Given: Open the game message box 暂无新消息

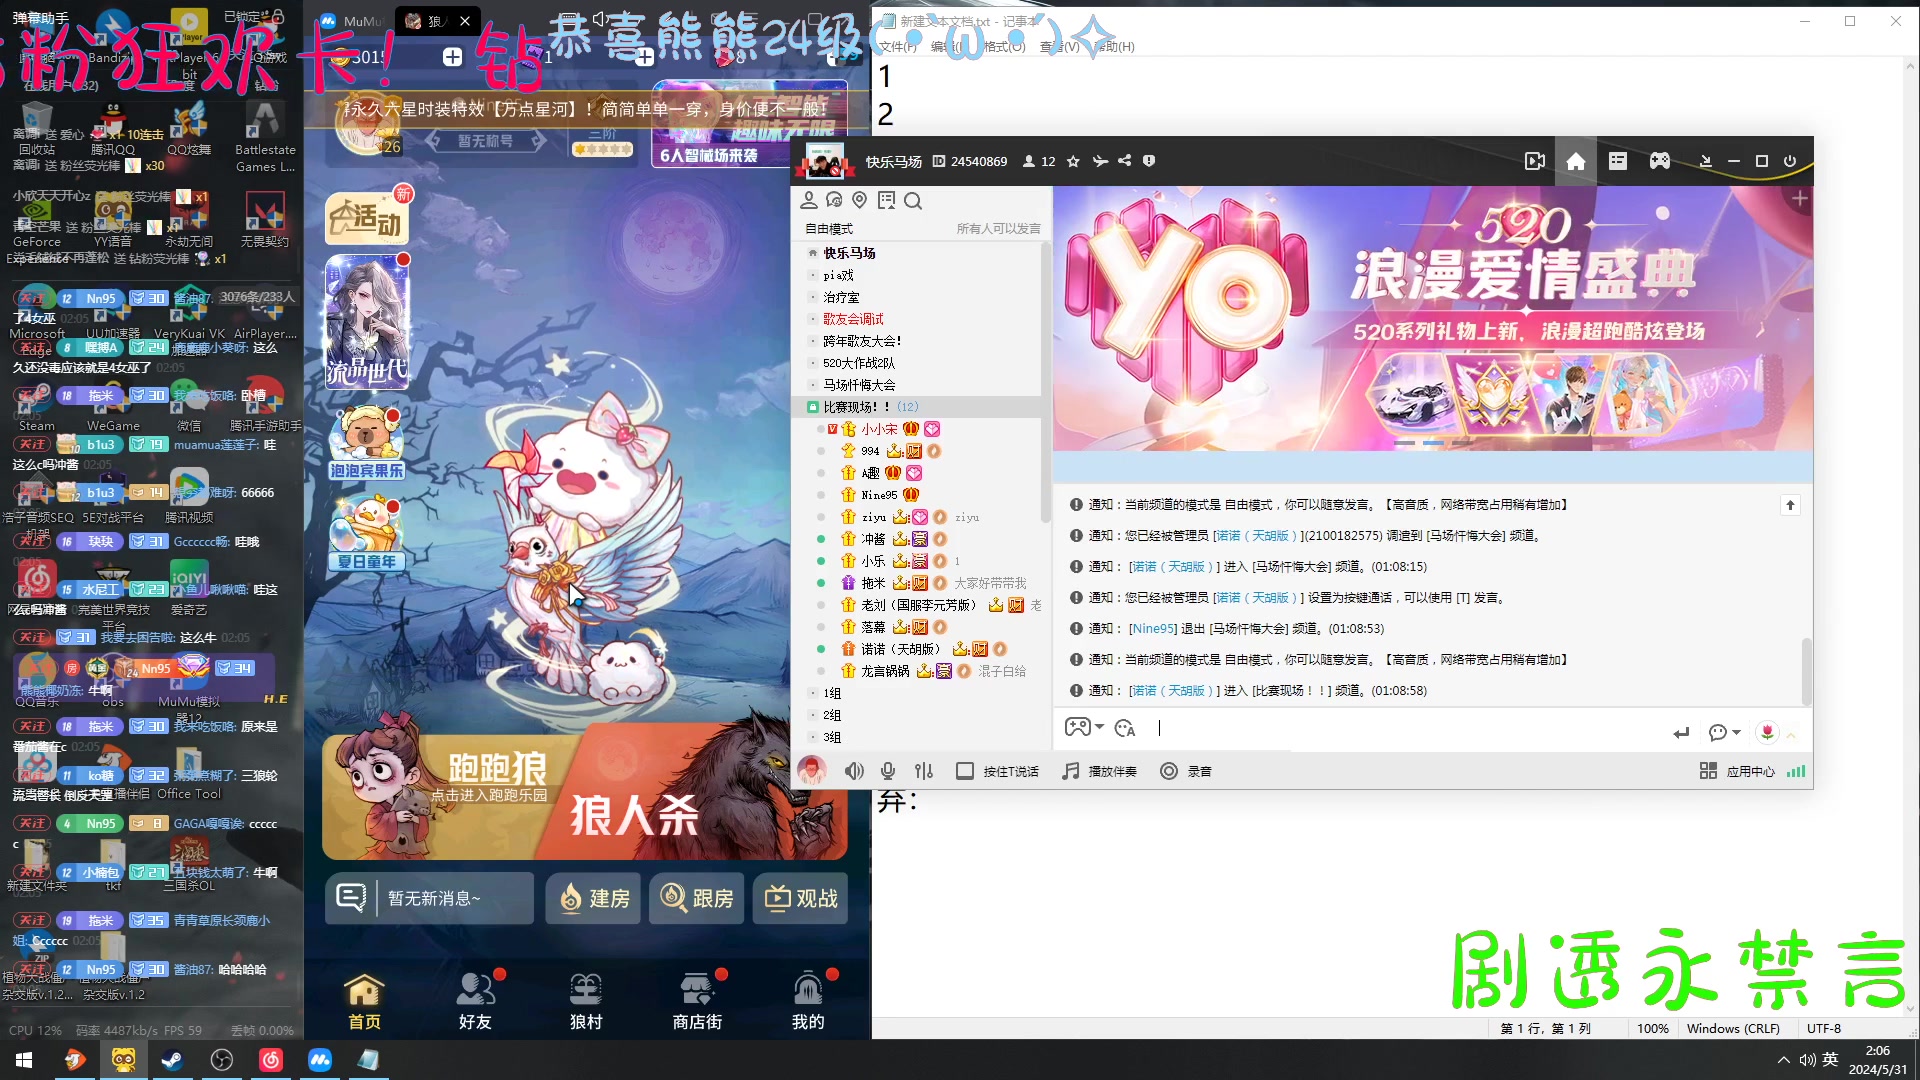Looking at the screenshot, I should click(430, 898).
